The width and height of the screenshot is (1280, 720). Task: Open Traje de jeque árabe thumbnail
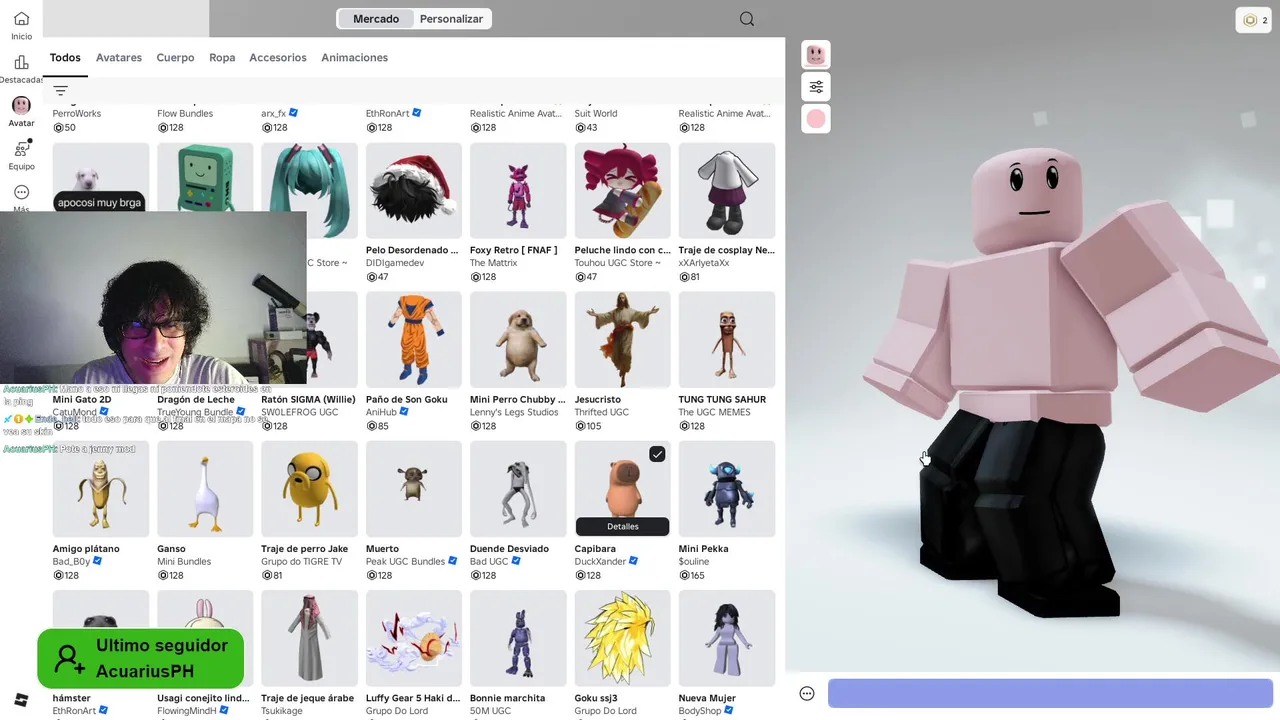[x=309, y=638]
